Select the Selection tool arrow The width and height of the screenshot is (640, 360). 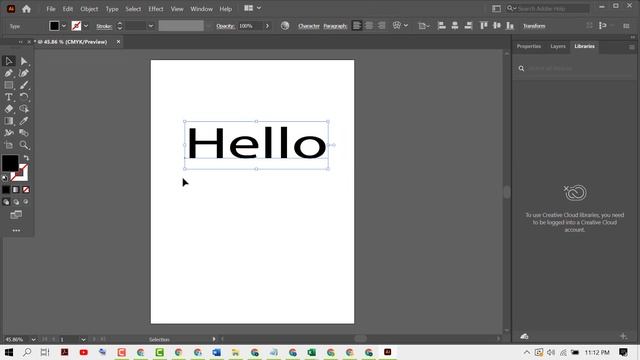pyautogui.click(x=9, y=61)
